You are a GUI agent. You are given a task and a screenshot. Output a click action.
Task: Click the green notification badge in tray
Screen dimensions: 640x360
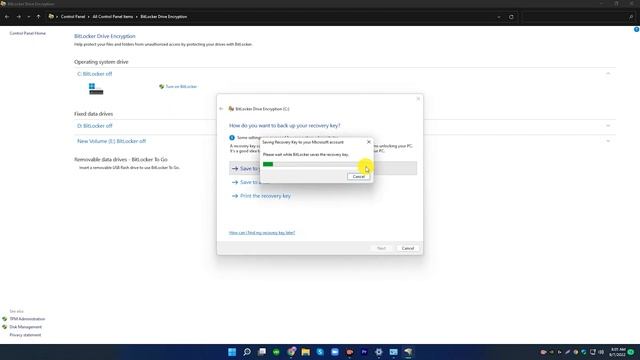[631, 352]
